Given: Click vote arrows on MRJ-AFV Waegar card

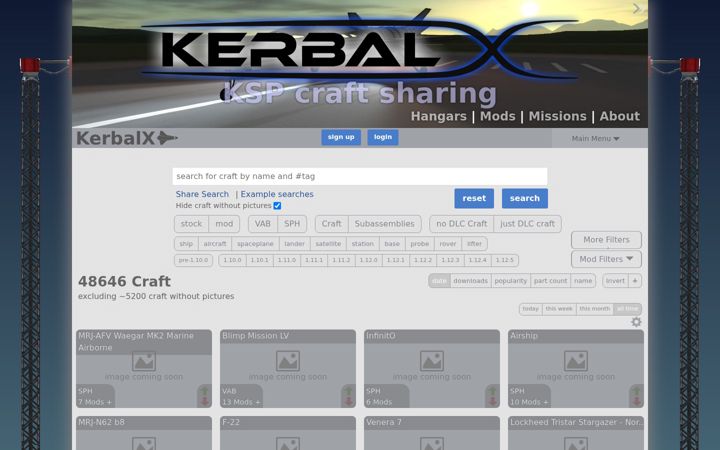Looking at the screenshot, I should pyautogui.click(x=205, y=396).
